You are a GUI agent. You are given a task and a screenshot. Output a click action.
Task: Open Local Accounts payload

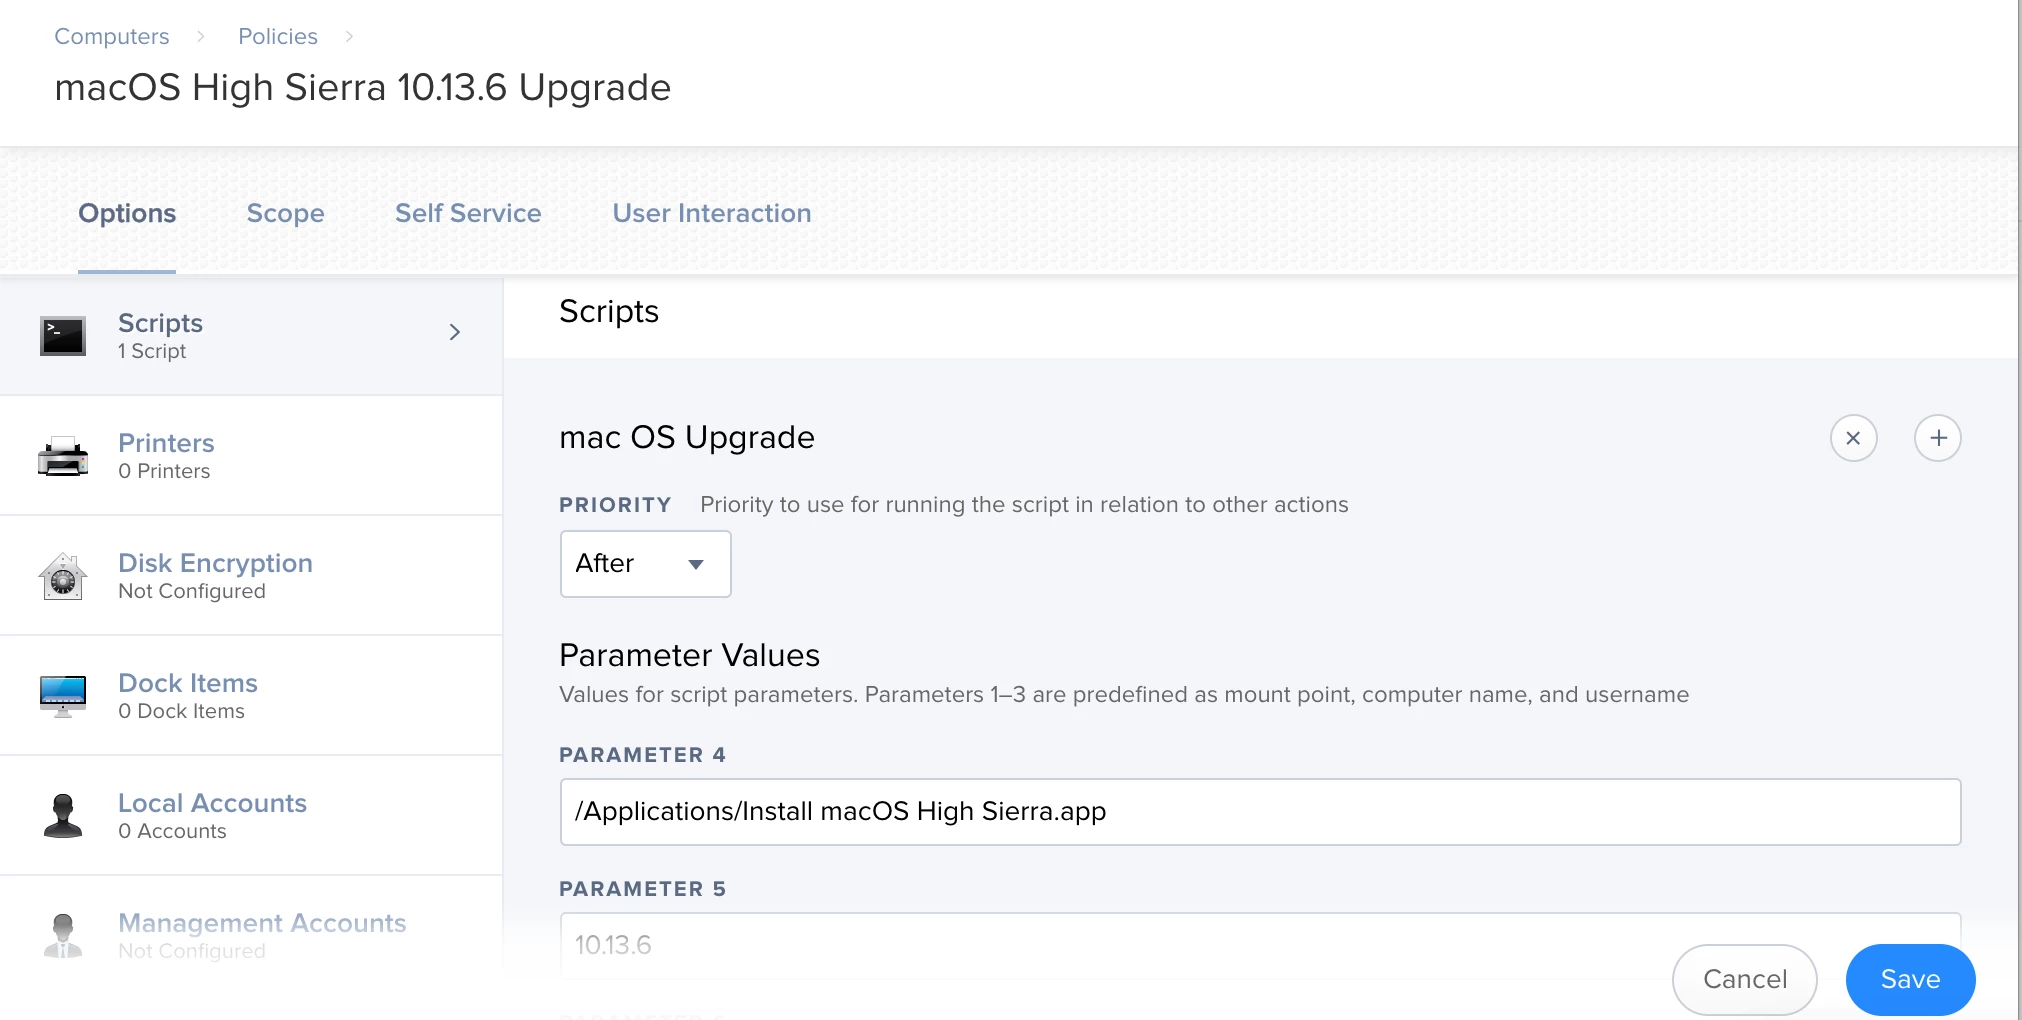click(x=251, y=816)
